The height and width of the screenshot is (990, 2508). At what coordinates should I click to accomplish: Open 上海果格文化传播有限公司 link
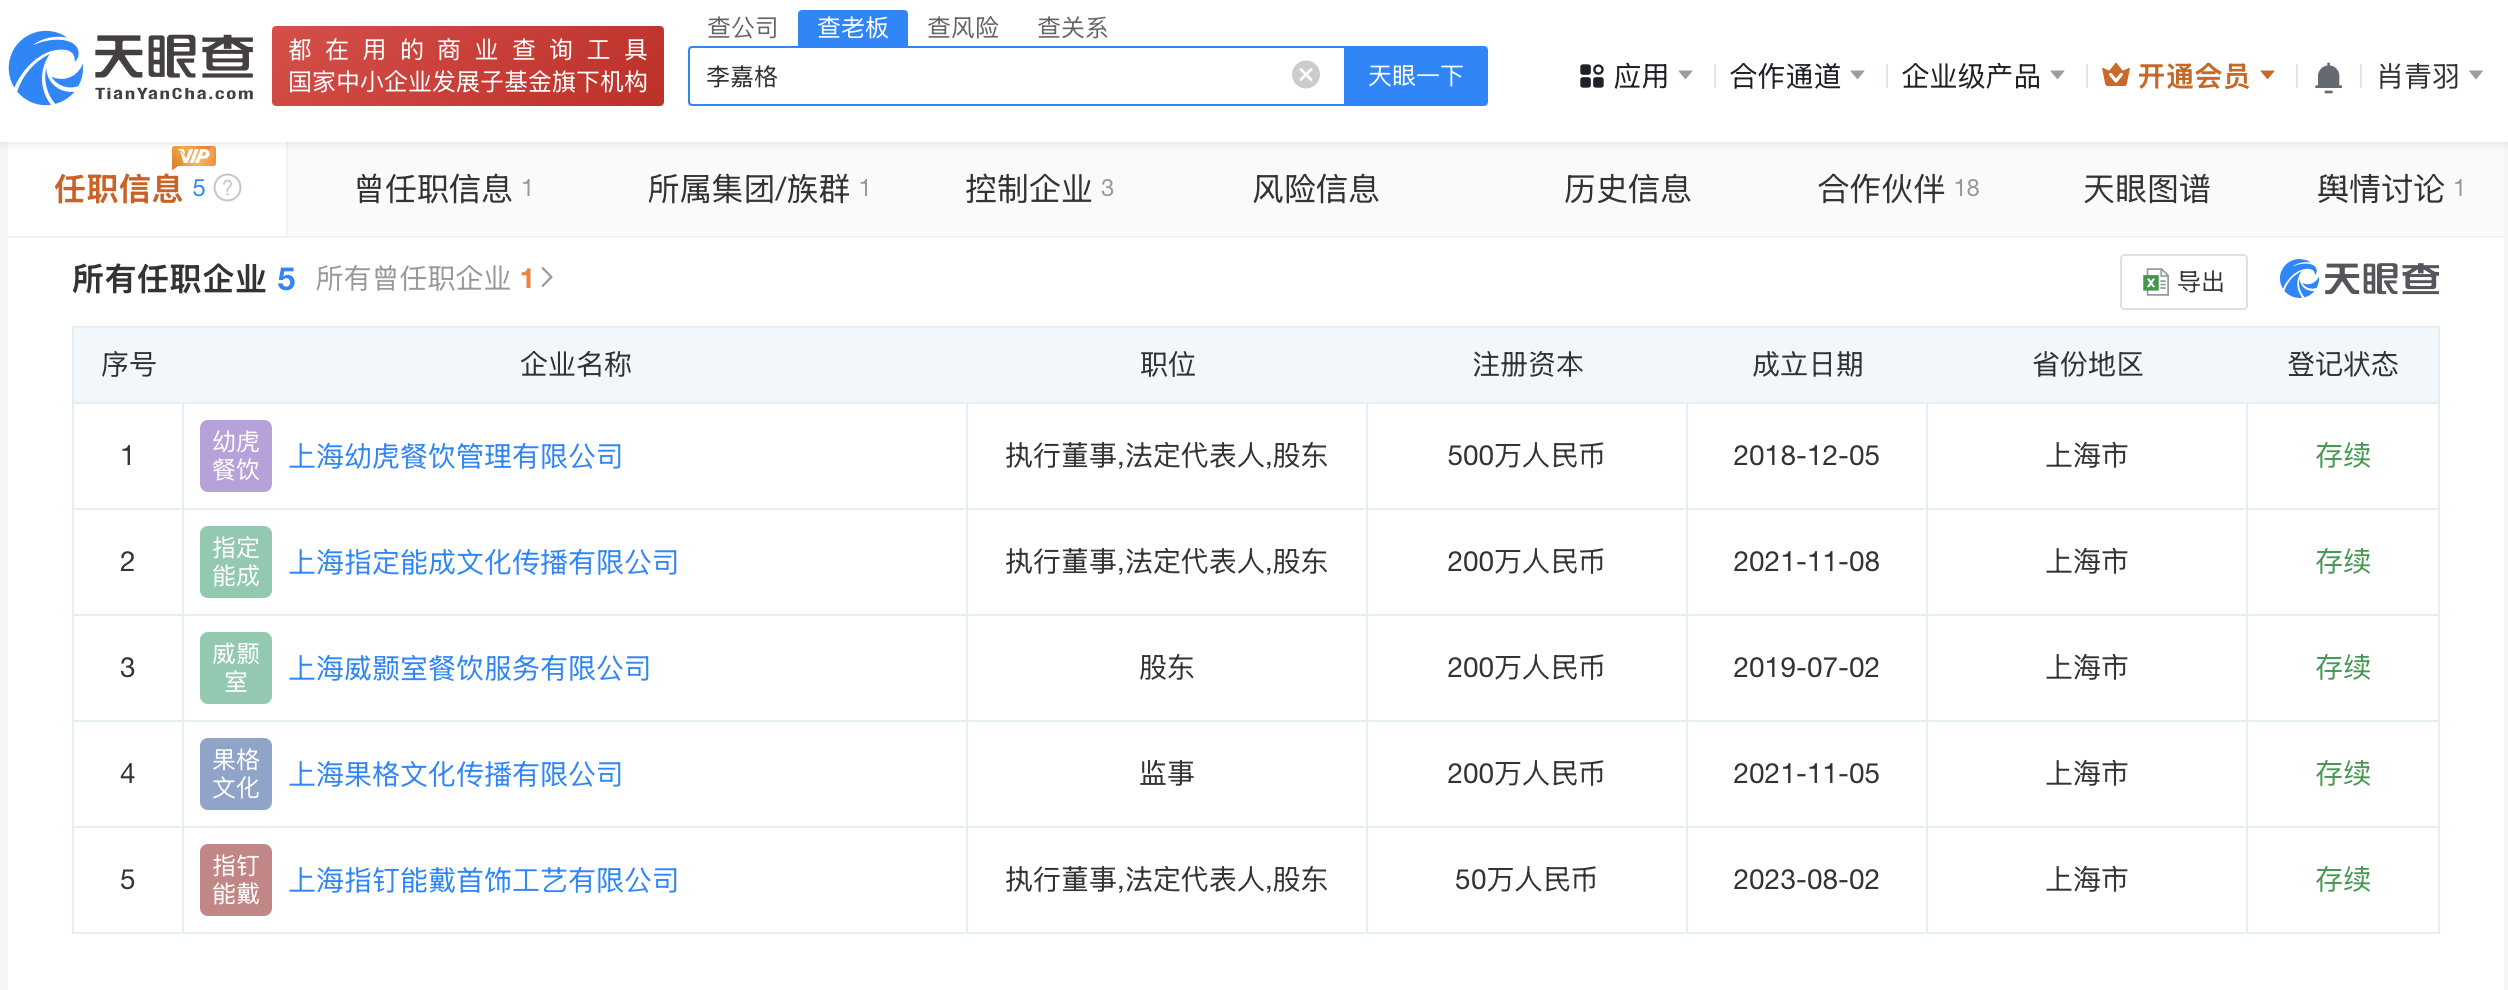[x=456, y=774]
